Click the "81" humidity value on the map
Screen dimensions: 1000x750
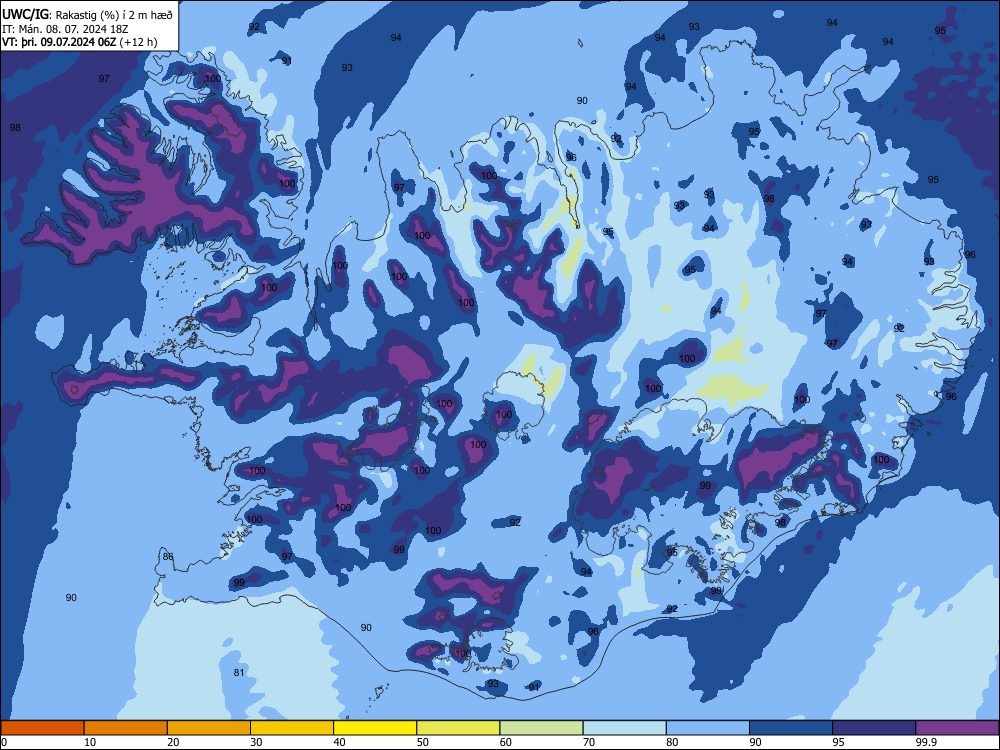pos(239,672)
